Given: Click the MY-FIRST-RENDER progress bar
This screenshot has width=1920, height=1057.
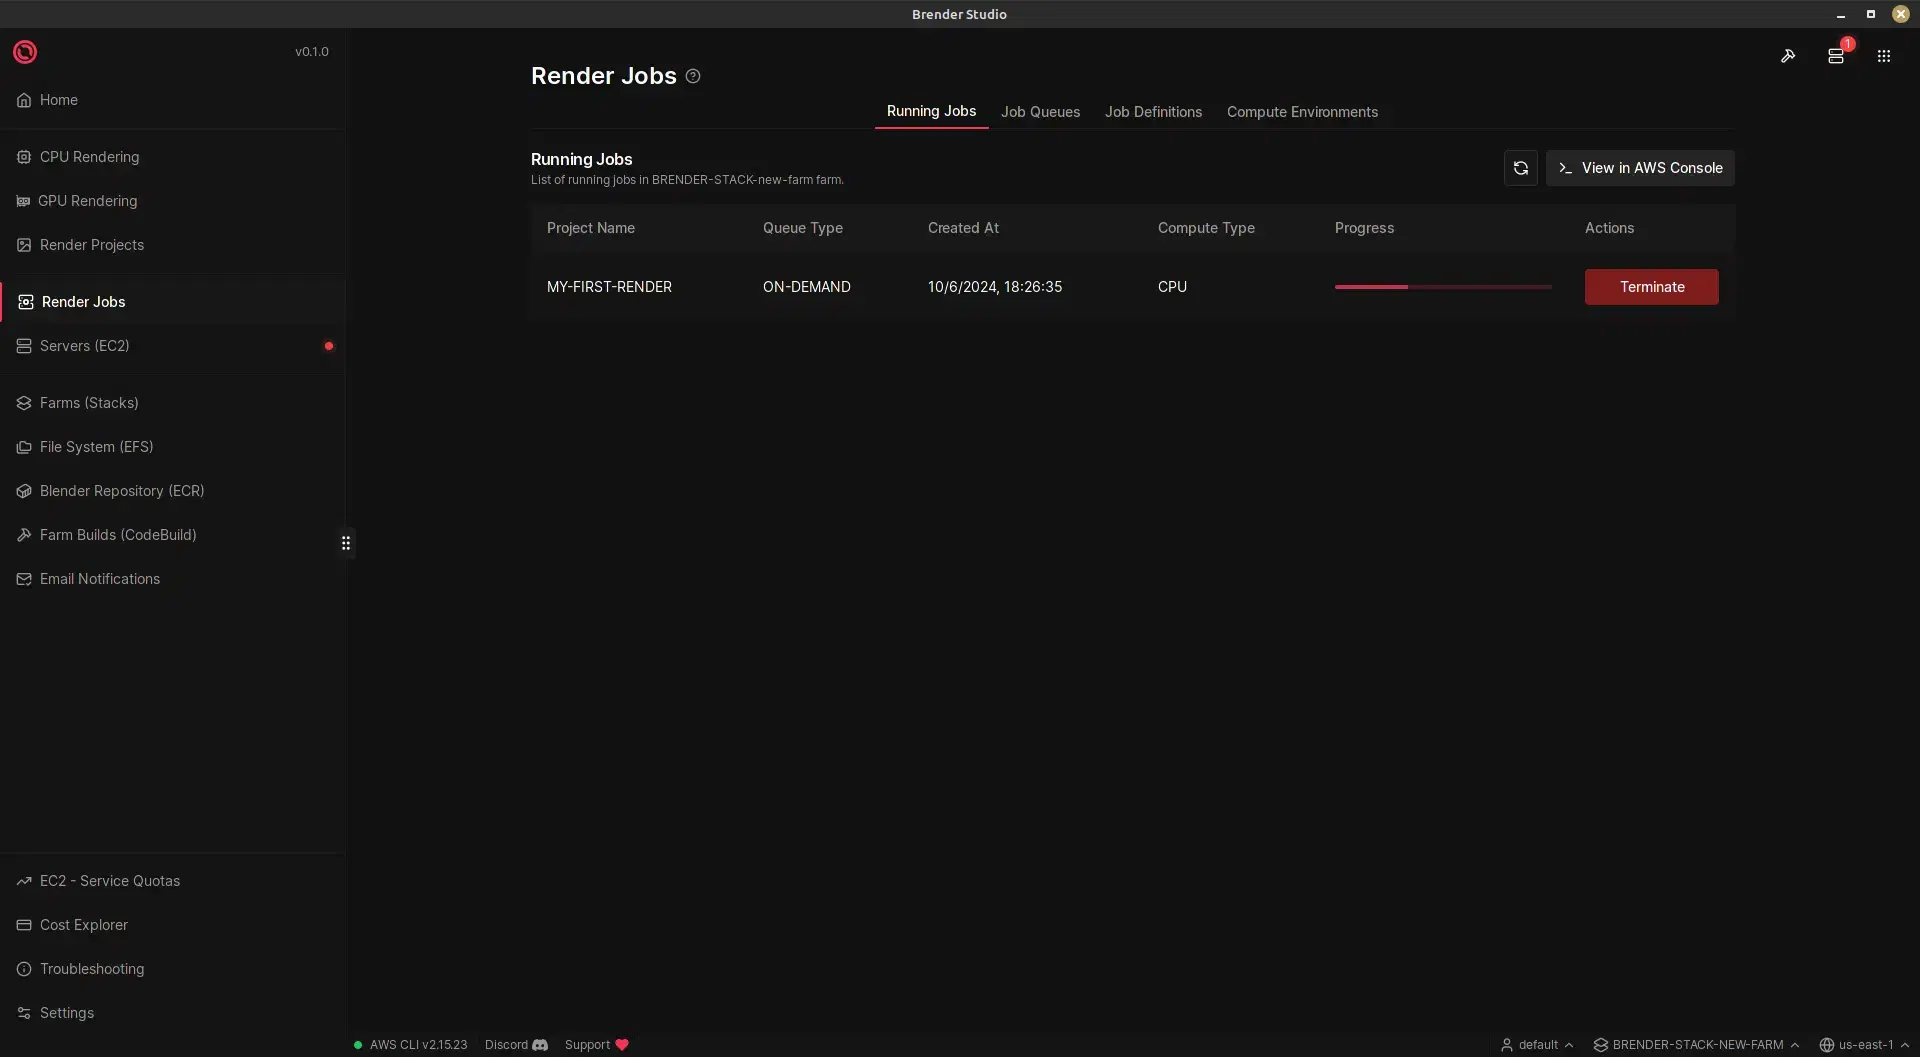Looking at the screenshot, I should coord(1442,287).
